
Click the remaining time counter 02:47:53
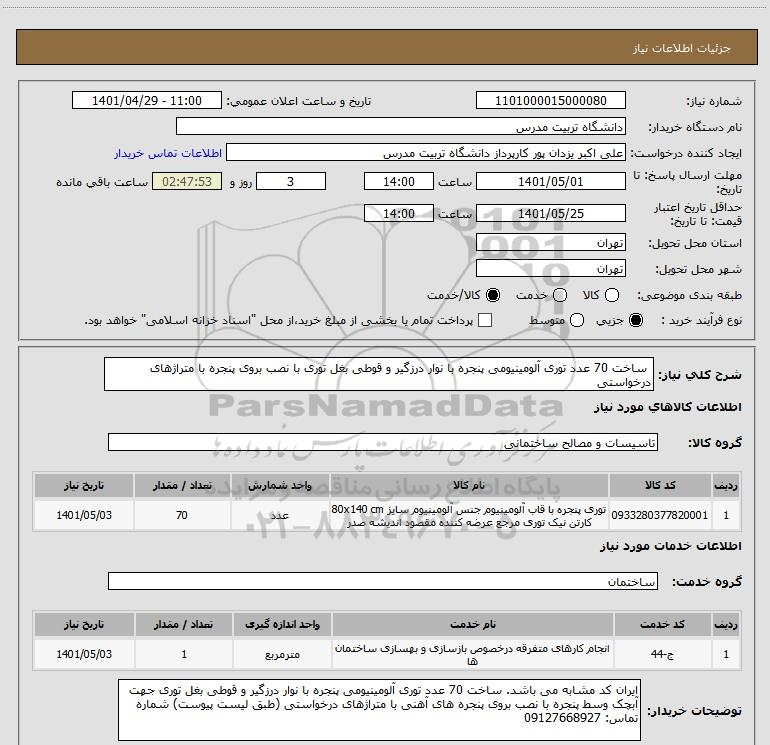click(x=187, y=181)
